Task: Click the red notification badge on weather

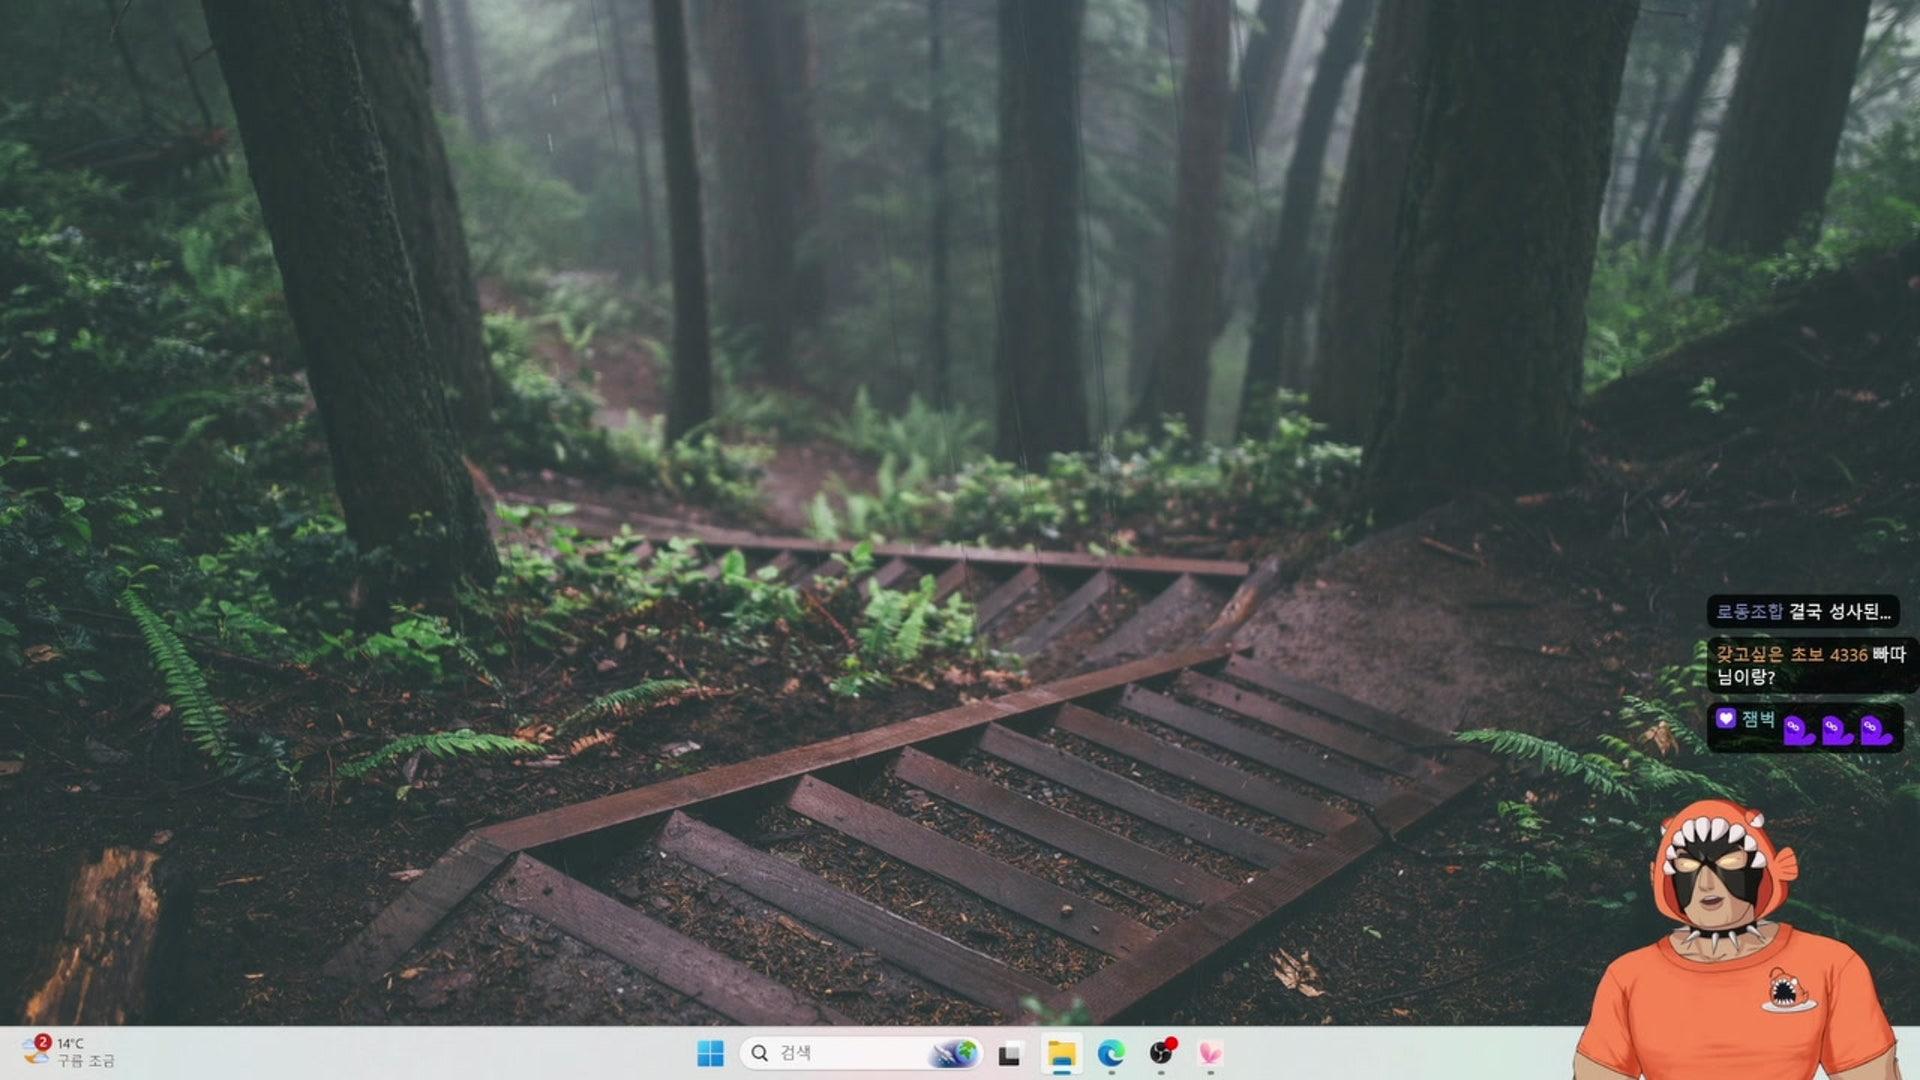Action: (x=42, y=1042)
